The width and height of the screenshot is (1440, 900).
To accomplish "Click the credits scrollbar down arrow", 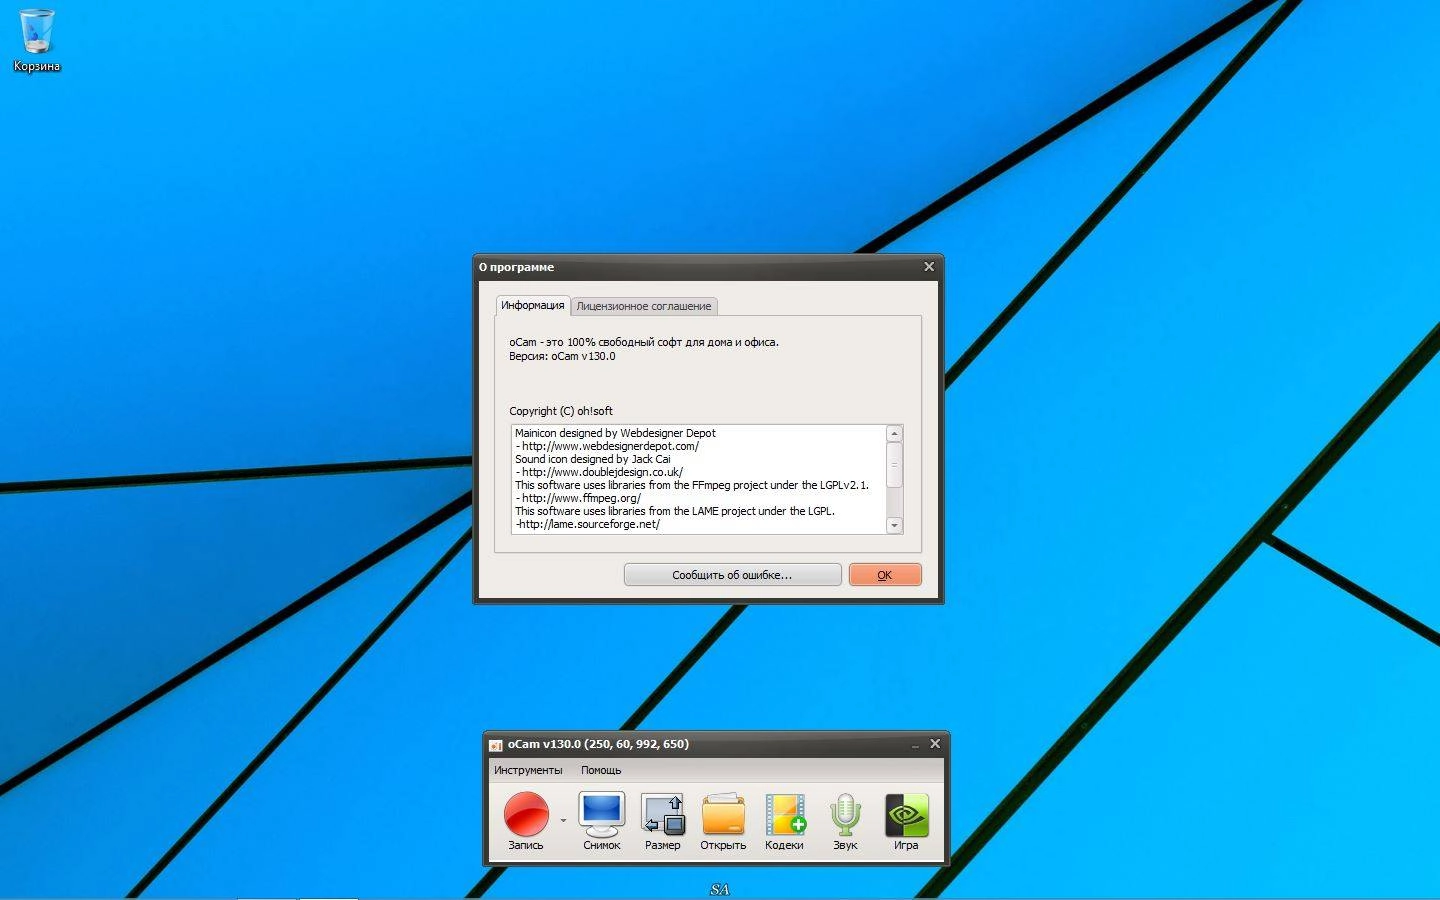I will point(894,525).
